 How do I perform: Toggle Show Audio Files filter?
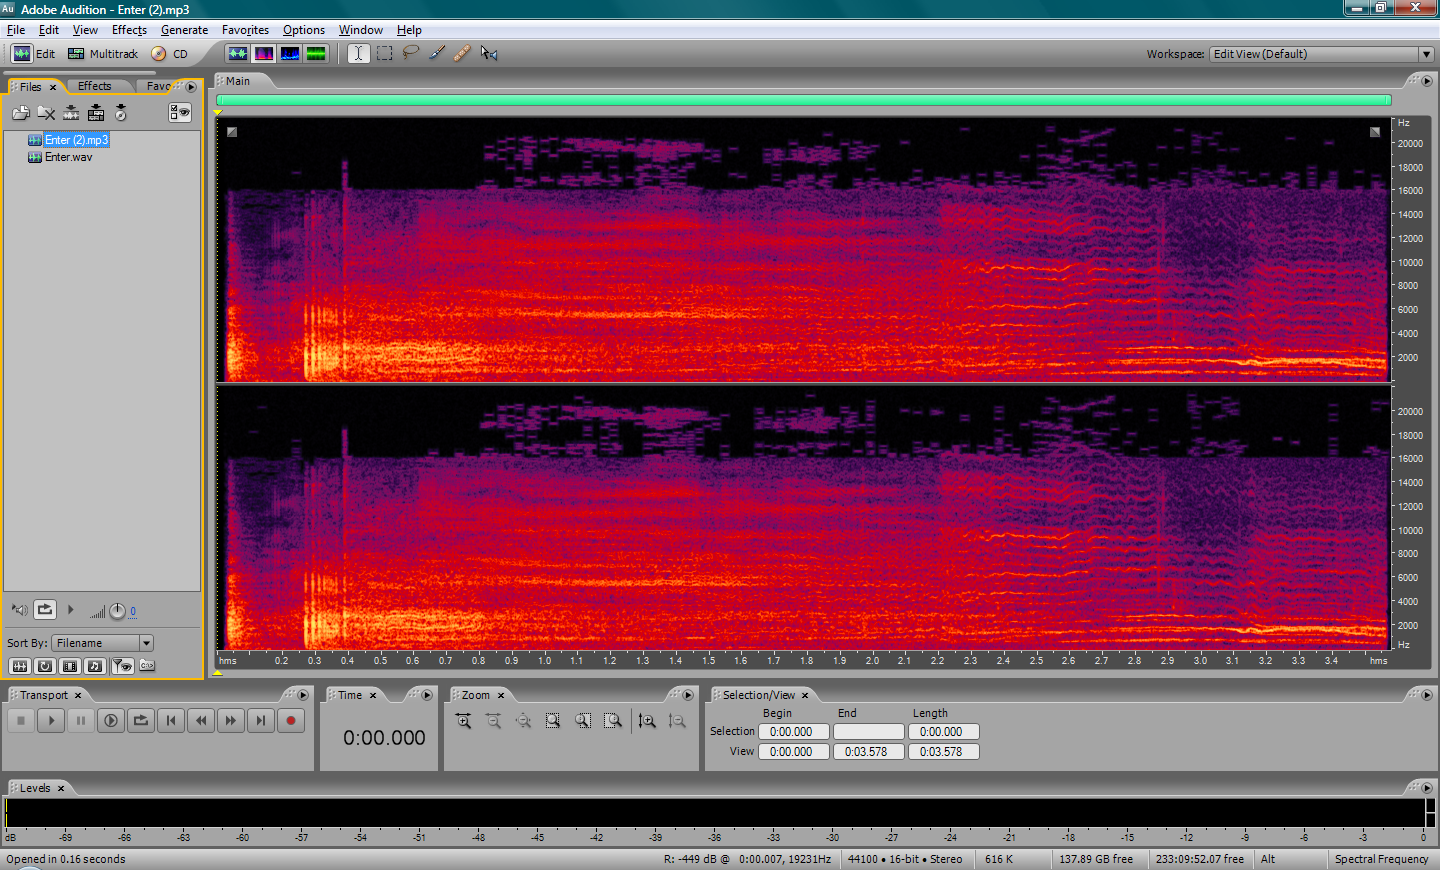(x=19, y=666)
